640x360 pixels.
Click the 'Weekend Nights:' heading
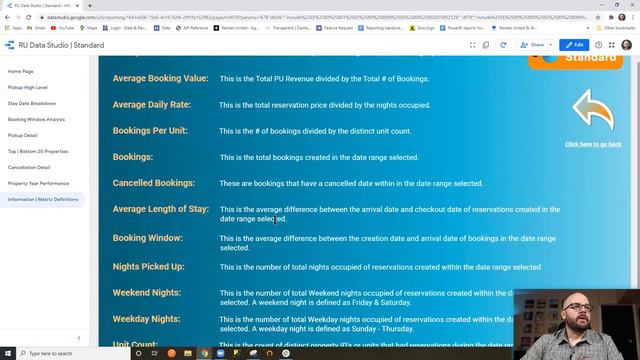[147, 293]
